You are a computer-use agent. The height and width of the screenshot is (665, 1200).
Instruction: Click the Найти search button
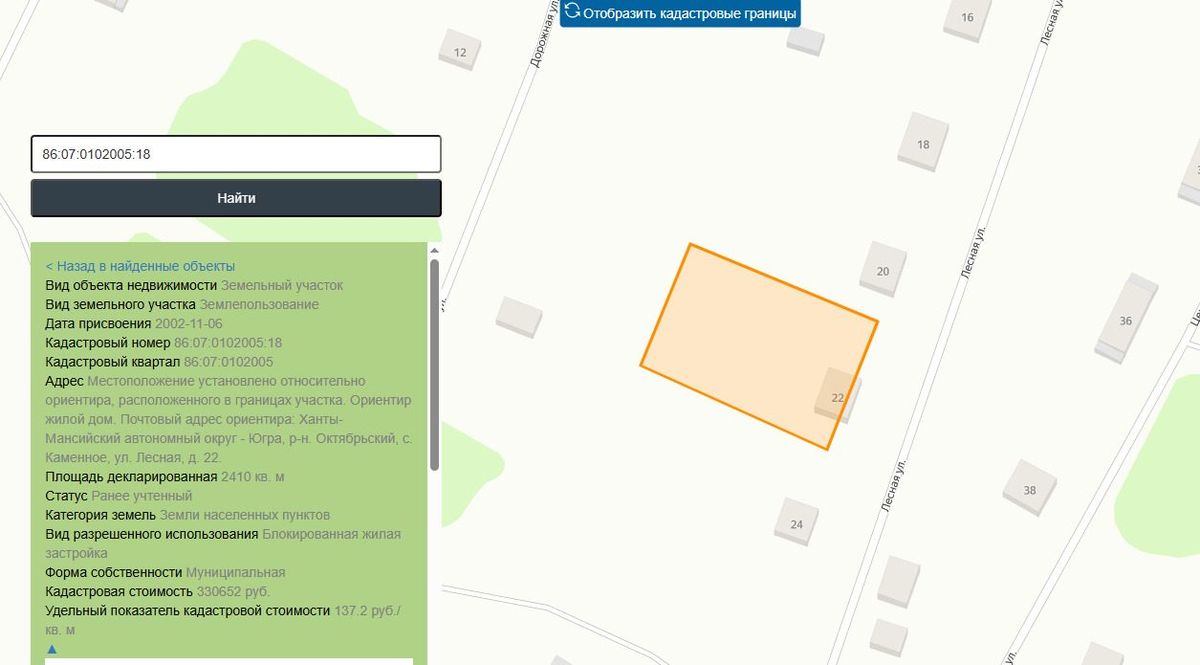[236, 198]
